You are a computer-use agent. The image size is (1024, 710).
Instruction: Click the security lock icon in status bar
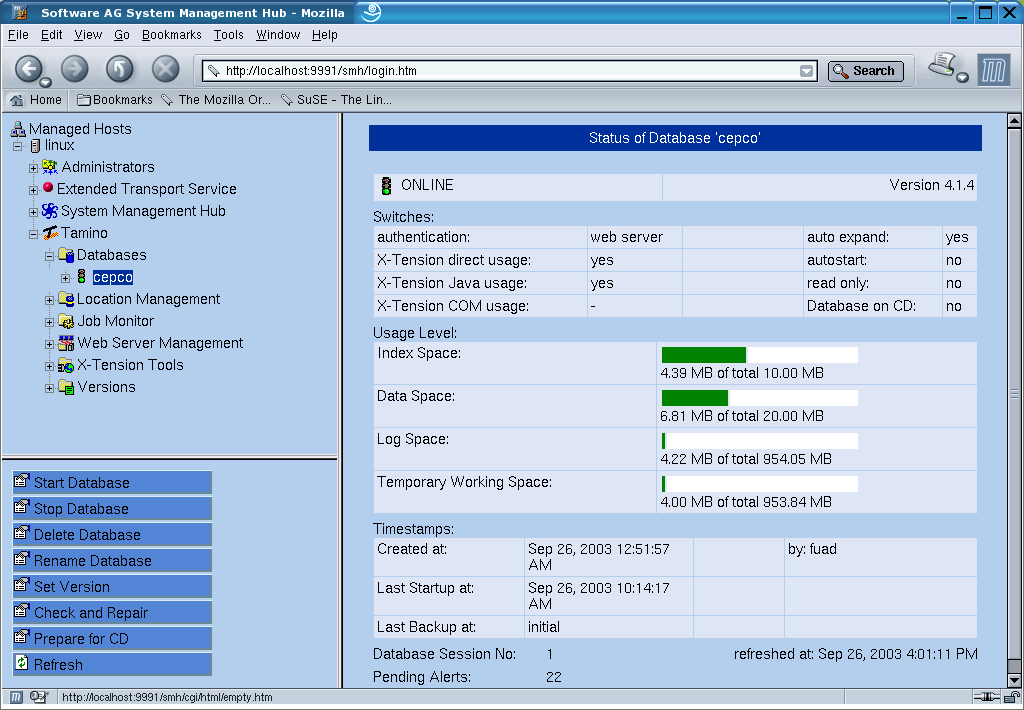(x=1012, y=698)
